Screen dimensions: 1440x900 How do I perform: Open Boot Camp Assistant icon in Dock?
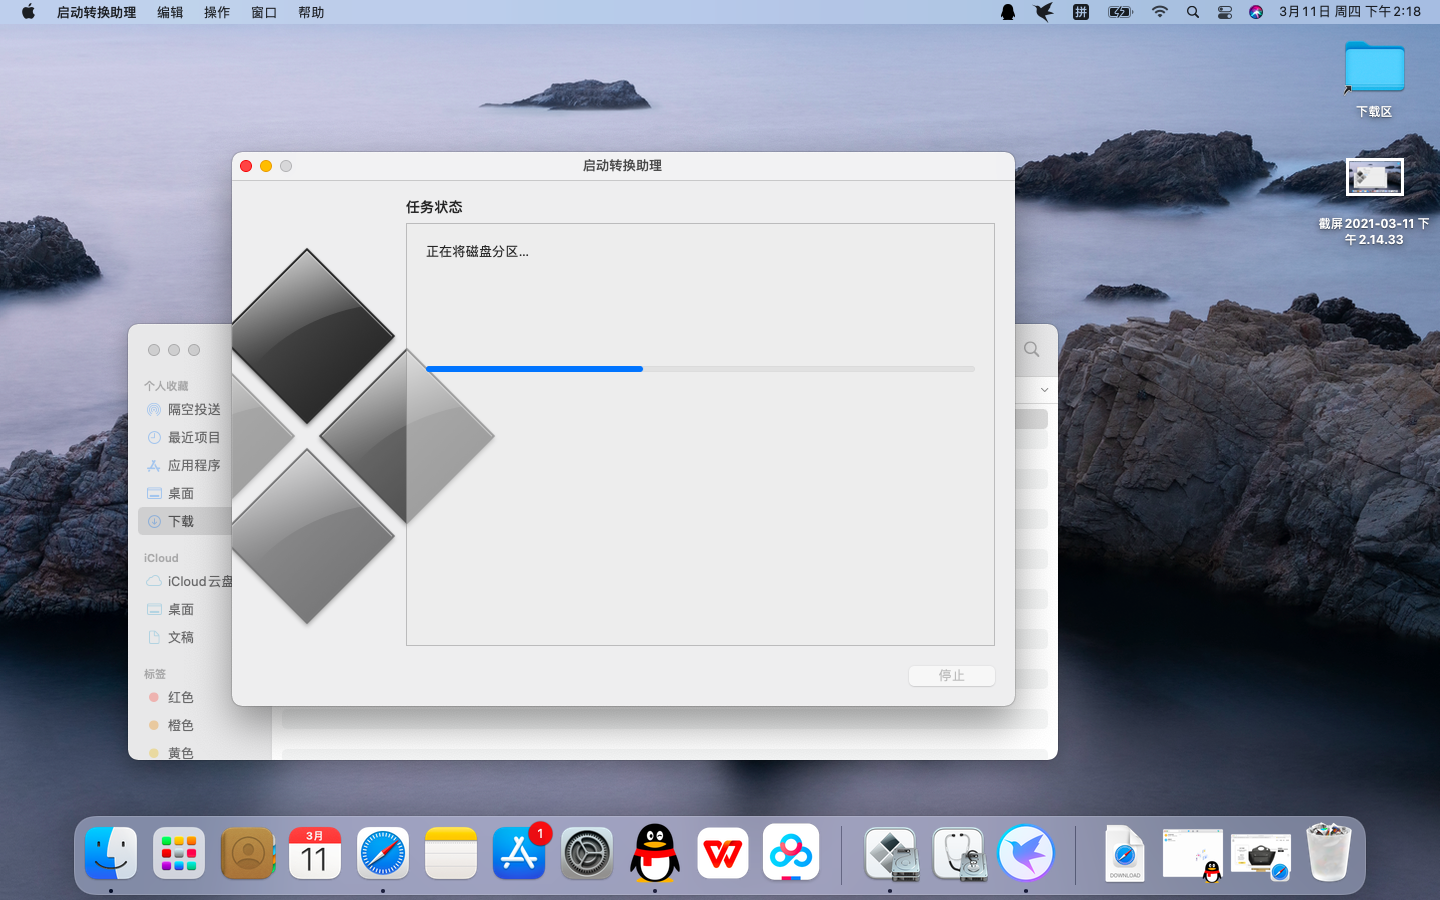(x=891, y=854)
